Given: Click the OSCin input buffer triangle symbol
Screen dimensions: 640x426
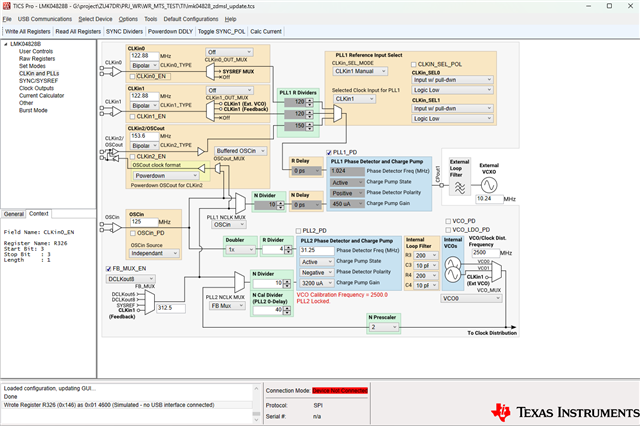Looking at the screenshot, I should 117,228.
